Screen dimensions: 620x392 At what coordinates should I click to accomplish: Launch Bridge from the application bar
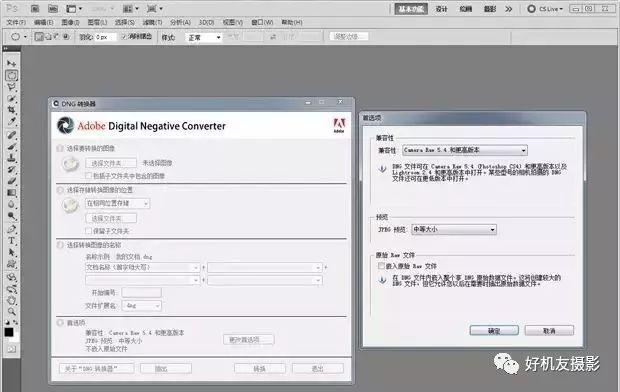coord(35,8)
